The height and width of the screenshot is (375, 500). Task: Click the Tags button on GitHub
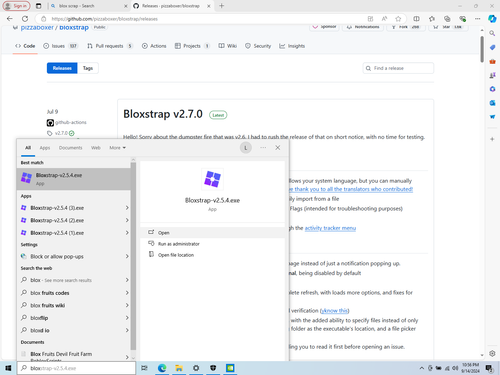88,68
